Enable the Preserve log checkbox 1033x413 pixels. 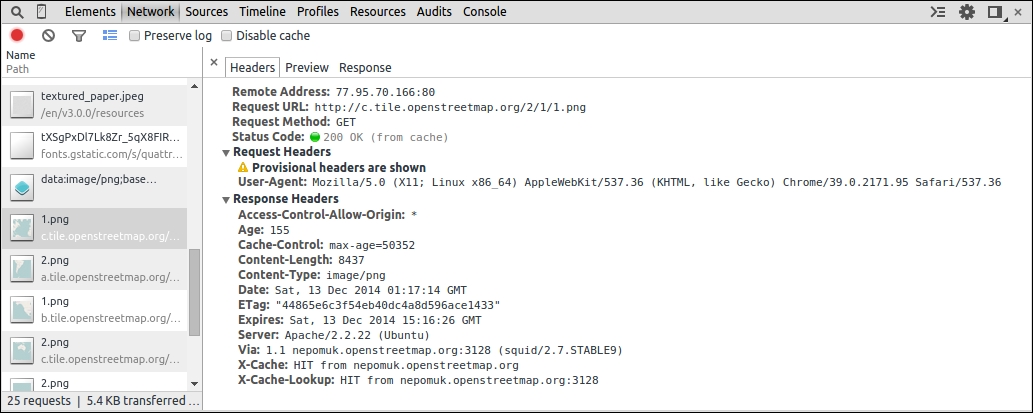click(x=135, y=35)
